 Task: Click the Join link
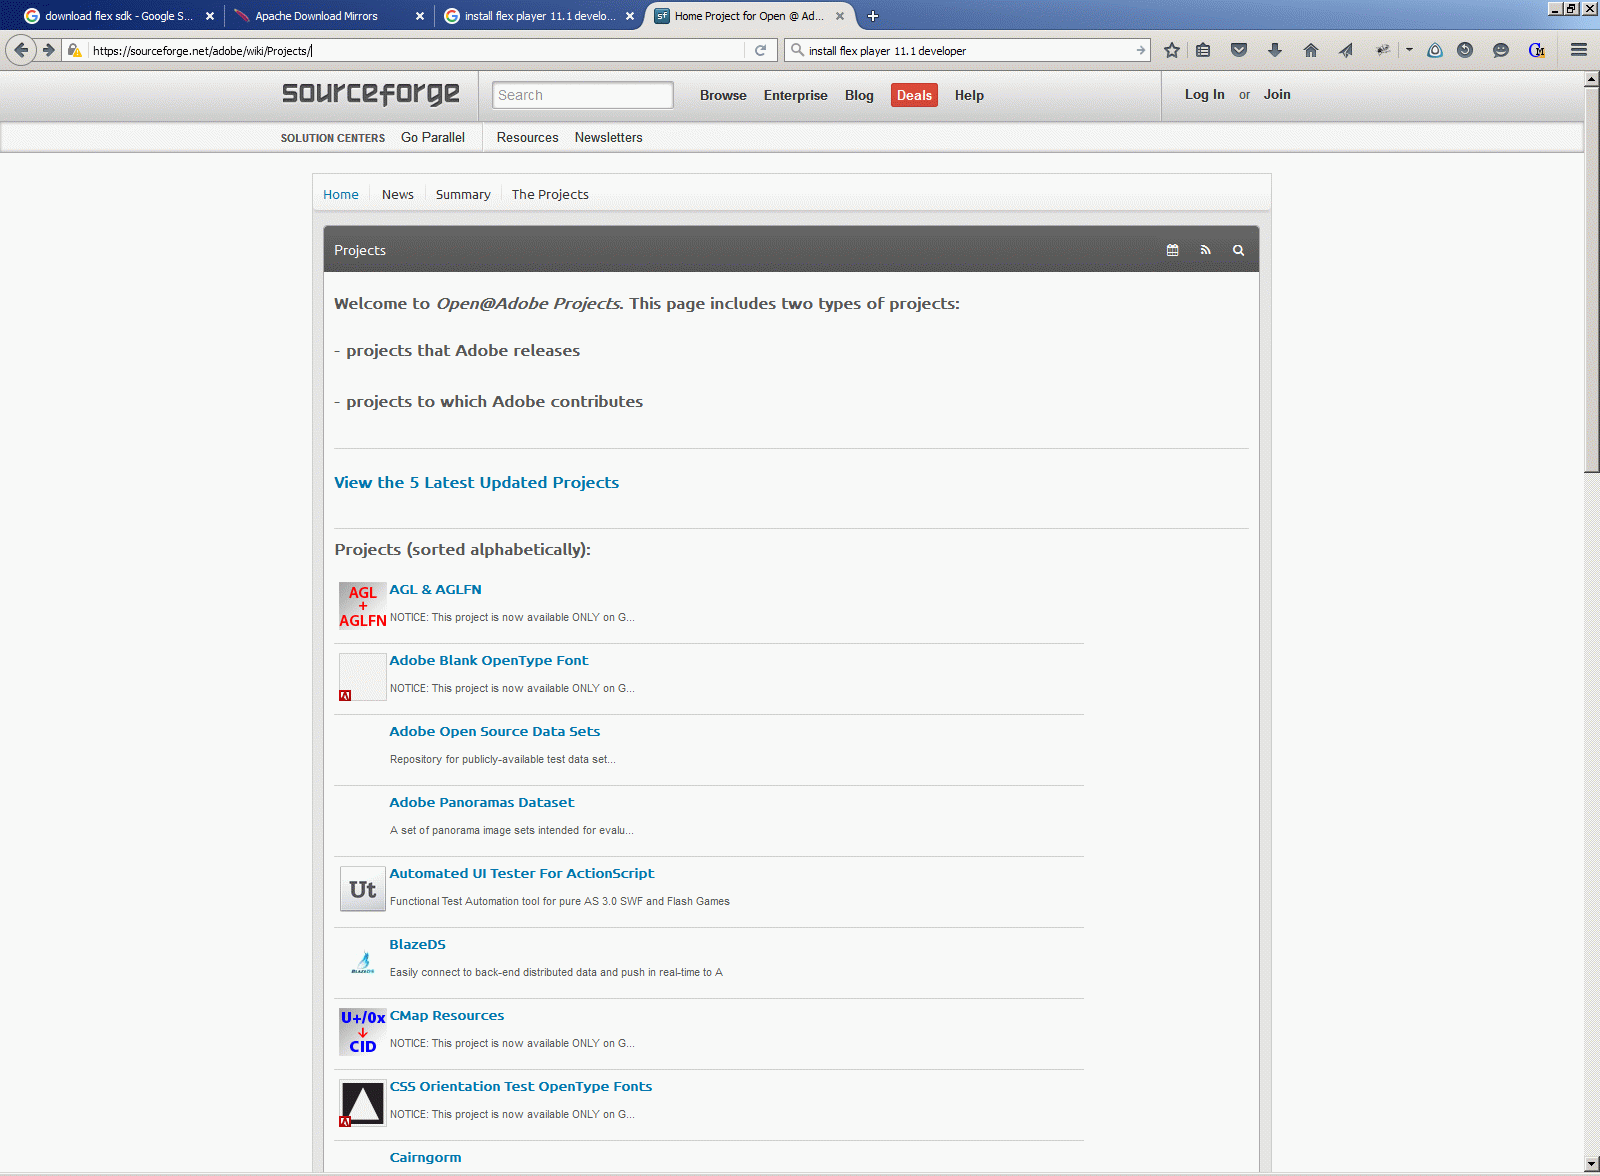point(1277,94)
